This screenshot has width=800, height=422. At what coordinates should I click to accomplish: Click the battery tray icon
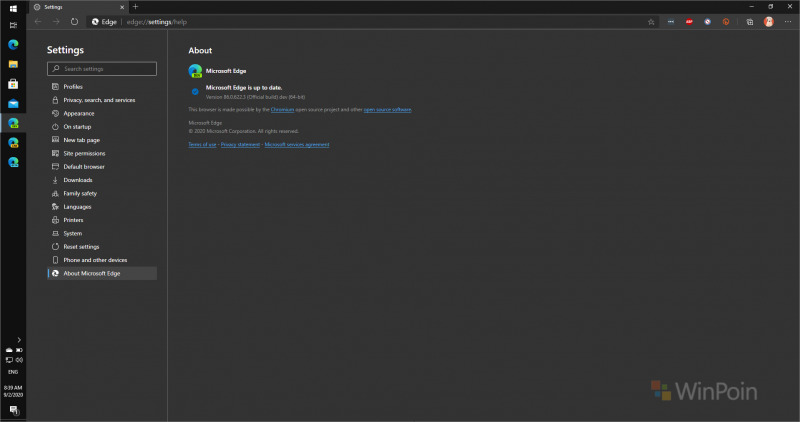[19, 350]
